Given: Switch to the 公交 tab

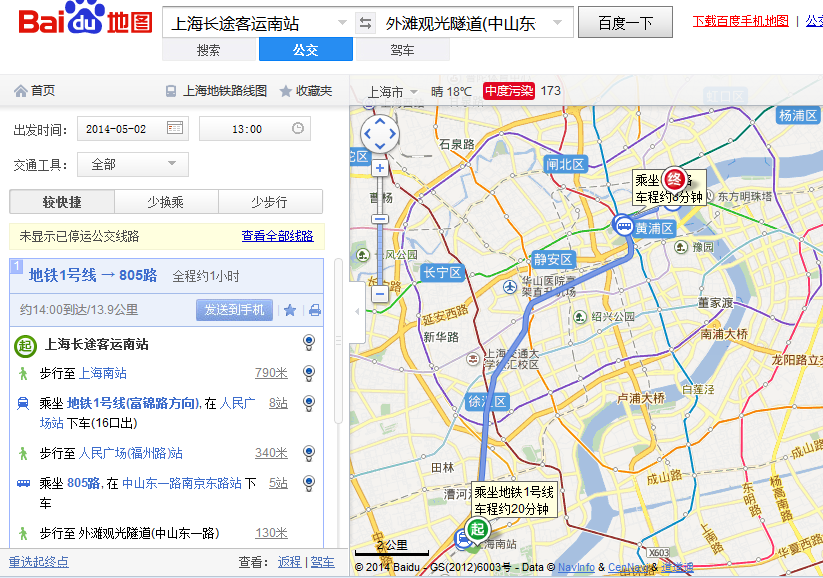Looking at the screenshot, I should tap(305, 50).
